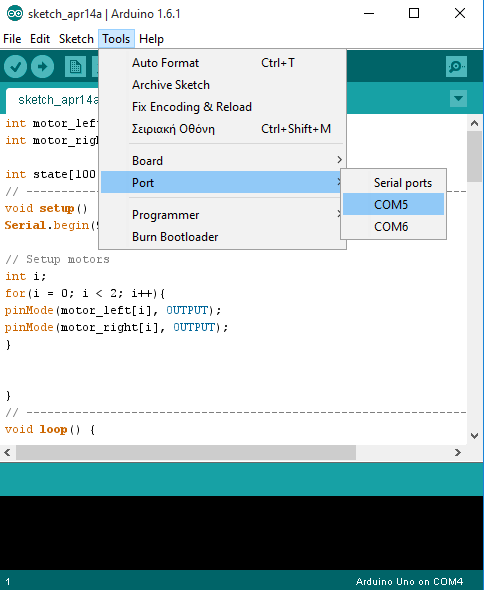484x591 pixels.
Task: Click vertical scrollbar down arrow
Action: point(475,436)
